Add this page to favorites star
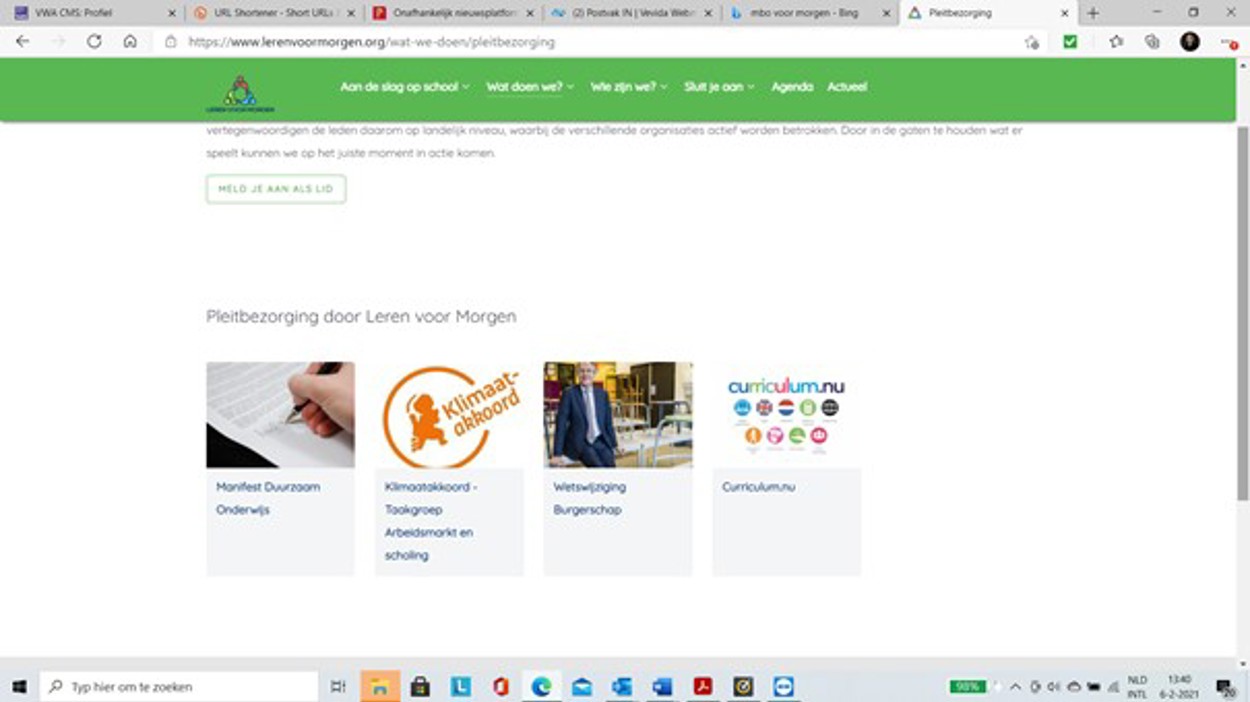 point(1031,42)
